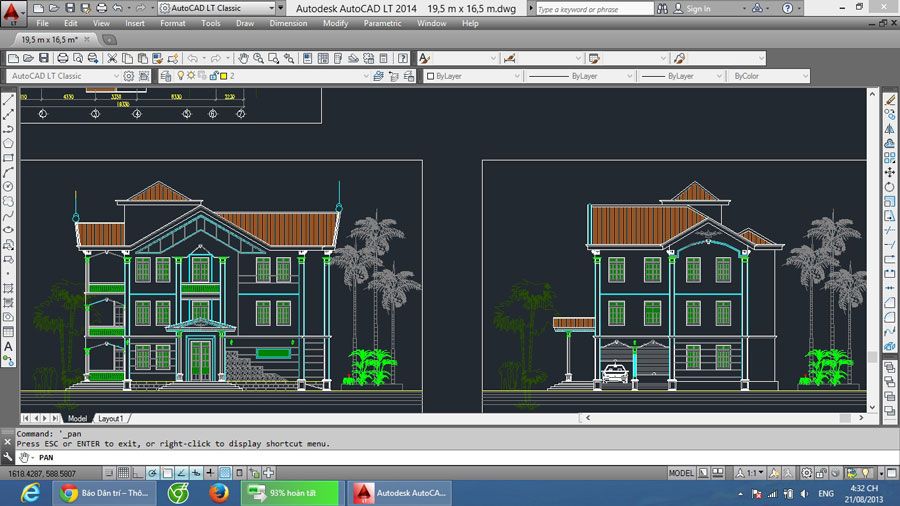Viewport: 900px width, 506px height.
Task: Open the Layer Properties Manager icon
Action: pyautogui.click(x=167, y=76)
